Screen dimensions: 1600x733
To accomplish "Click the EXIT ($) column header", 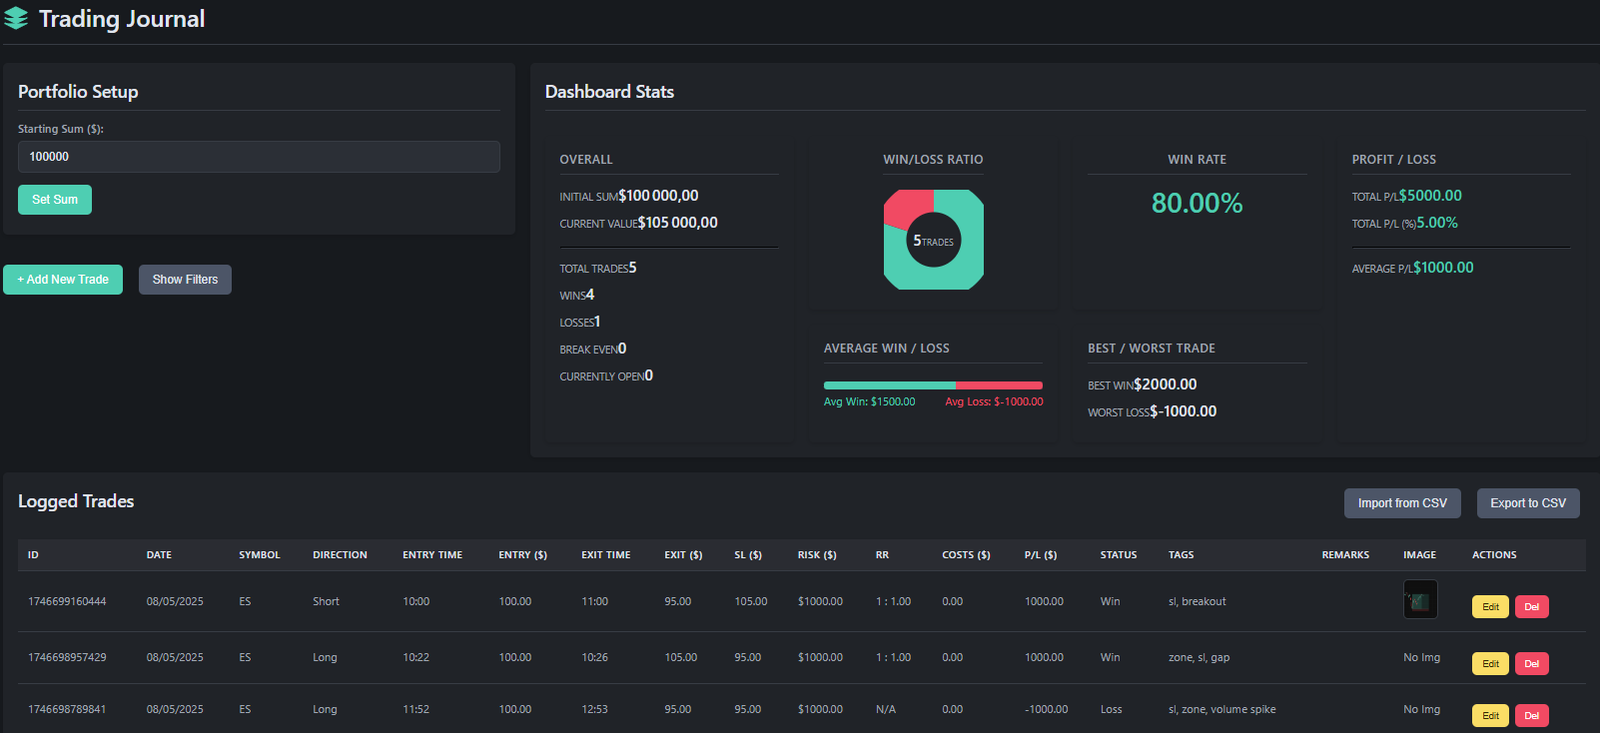I will [x=683, y=555].
